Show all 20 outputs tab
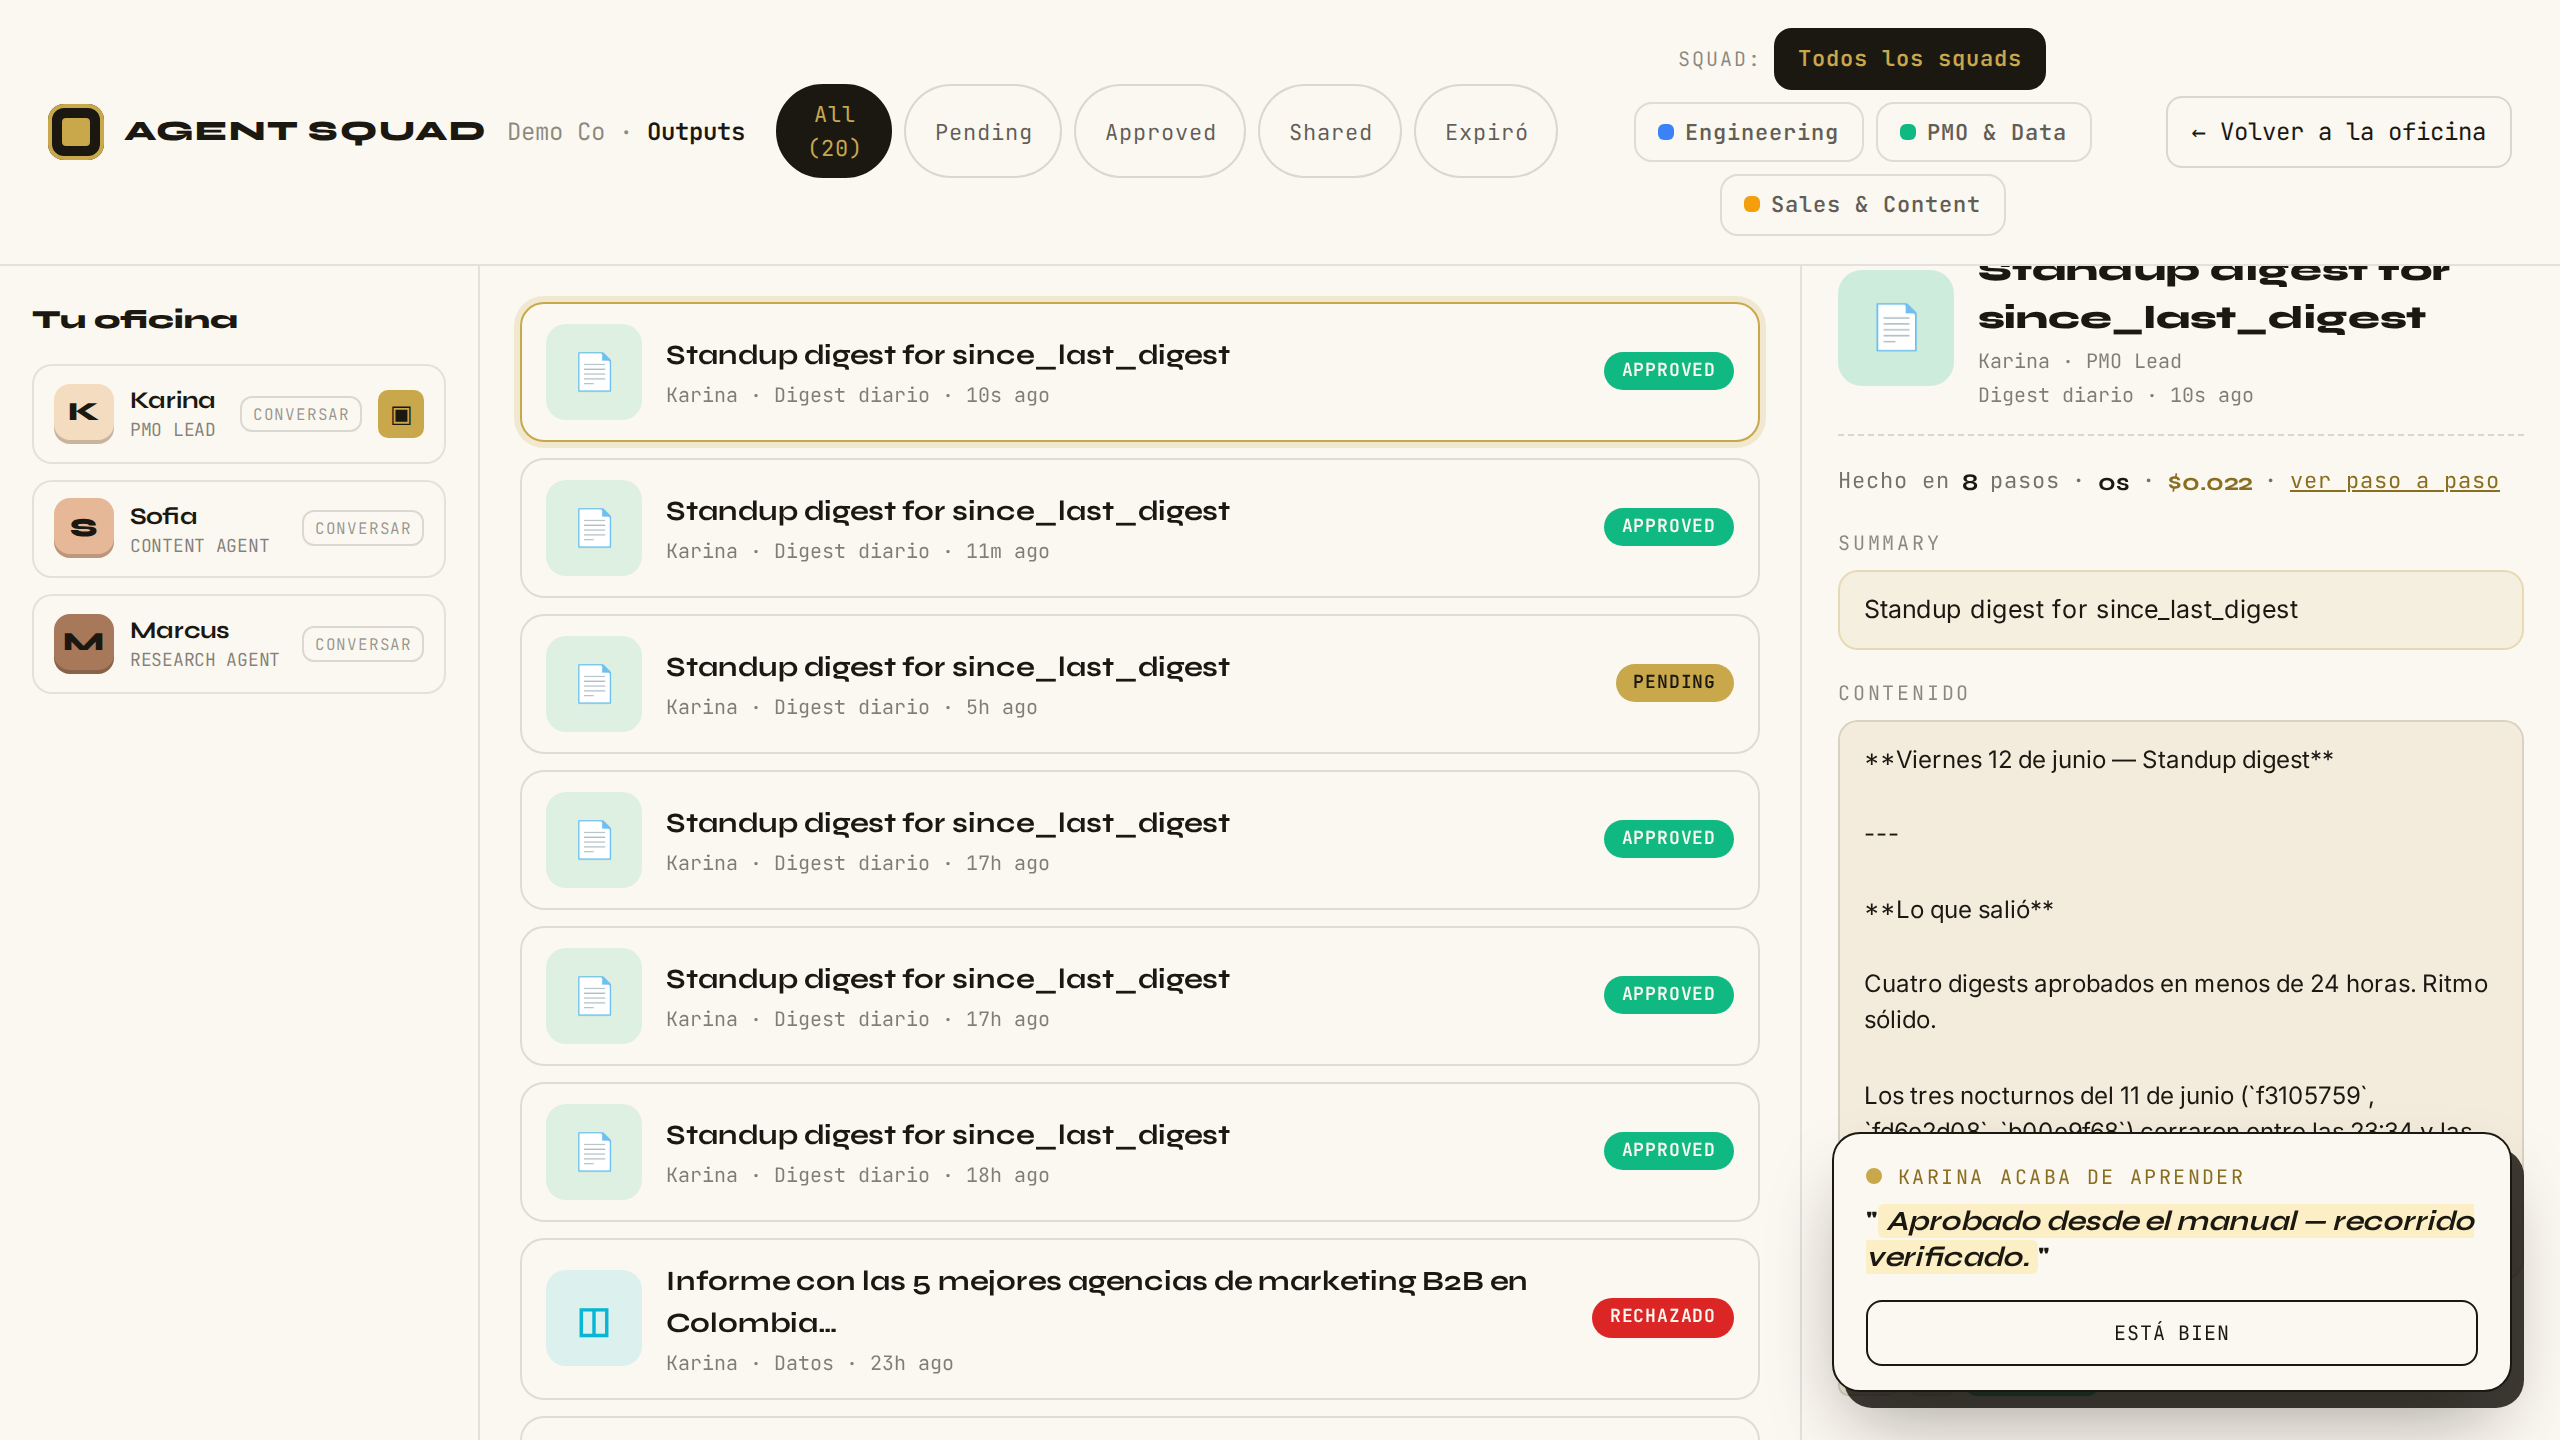Image resolution: width=2560 pixels, height=1440 pixels. pyautogui.click(x=834, y=131)
